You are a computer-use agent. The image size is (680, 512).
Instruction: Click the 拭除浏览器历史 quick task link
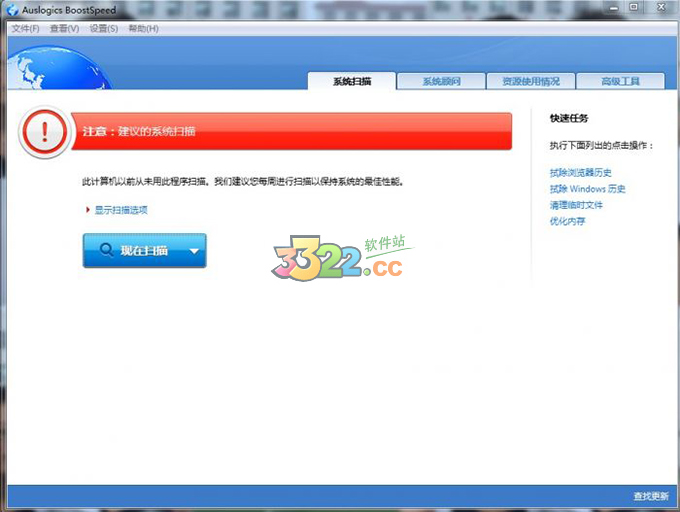pyautogui.click(x=580, y=173)
